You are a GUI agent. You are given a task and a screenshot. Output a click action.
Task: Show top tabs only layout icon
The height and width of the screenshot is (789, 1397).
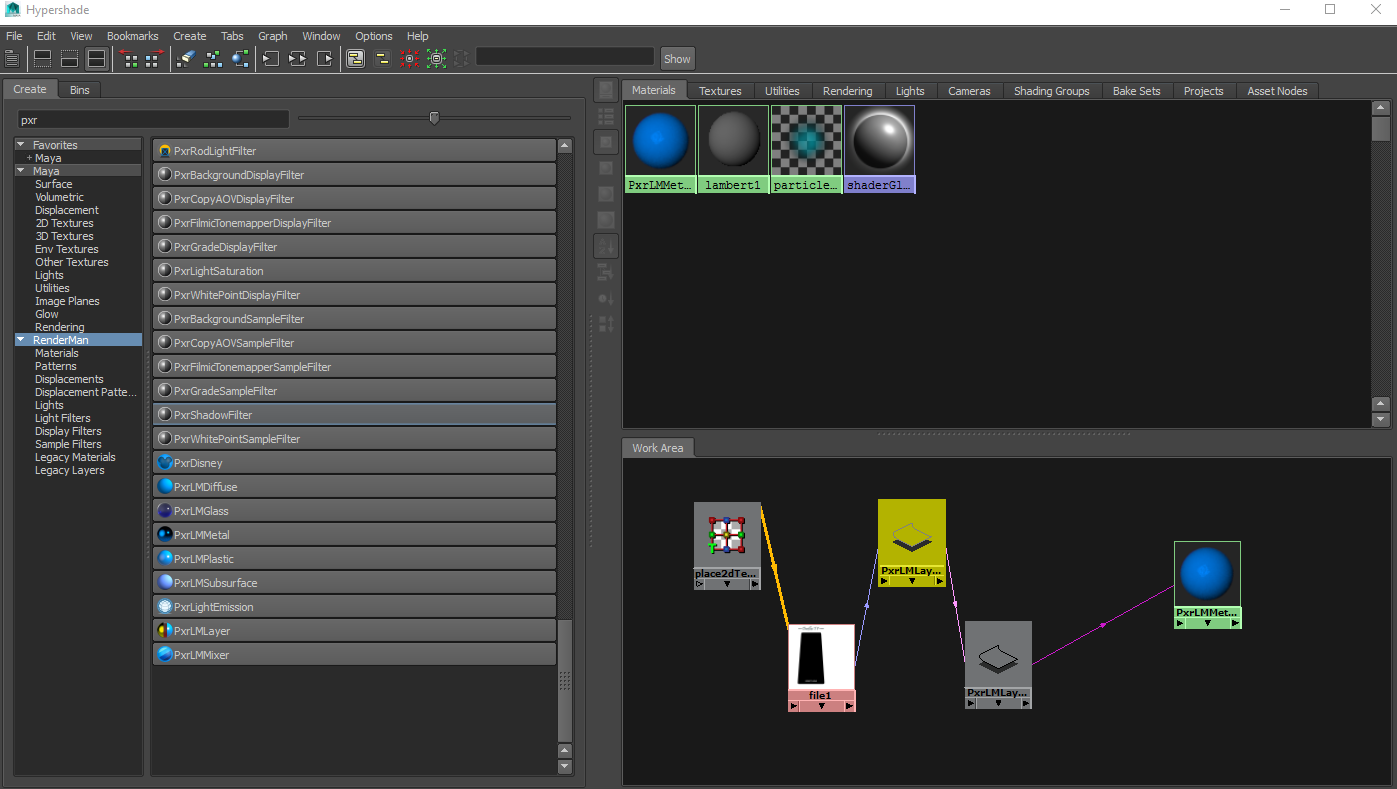(x=43, y=59)
